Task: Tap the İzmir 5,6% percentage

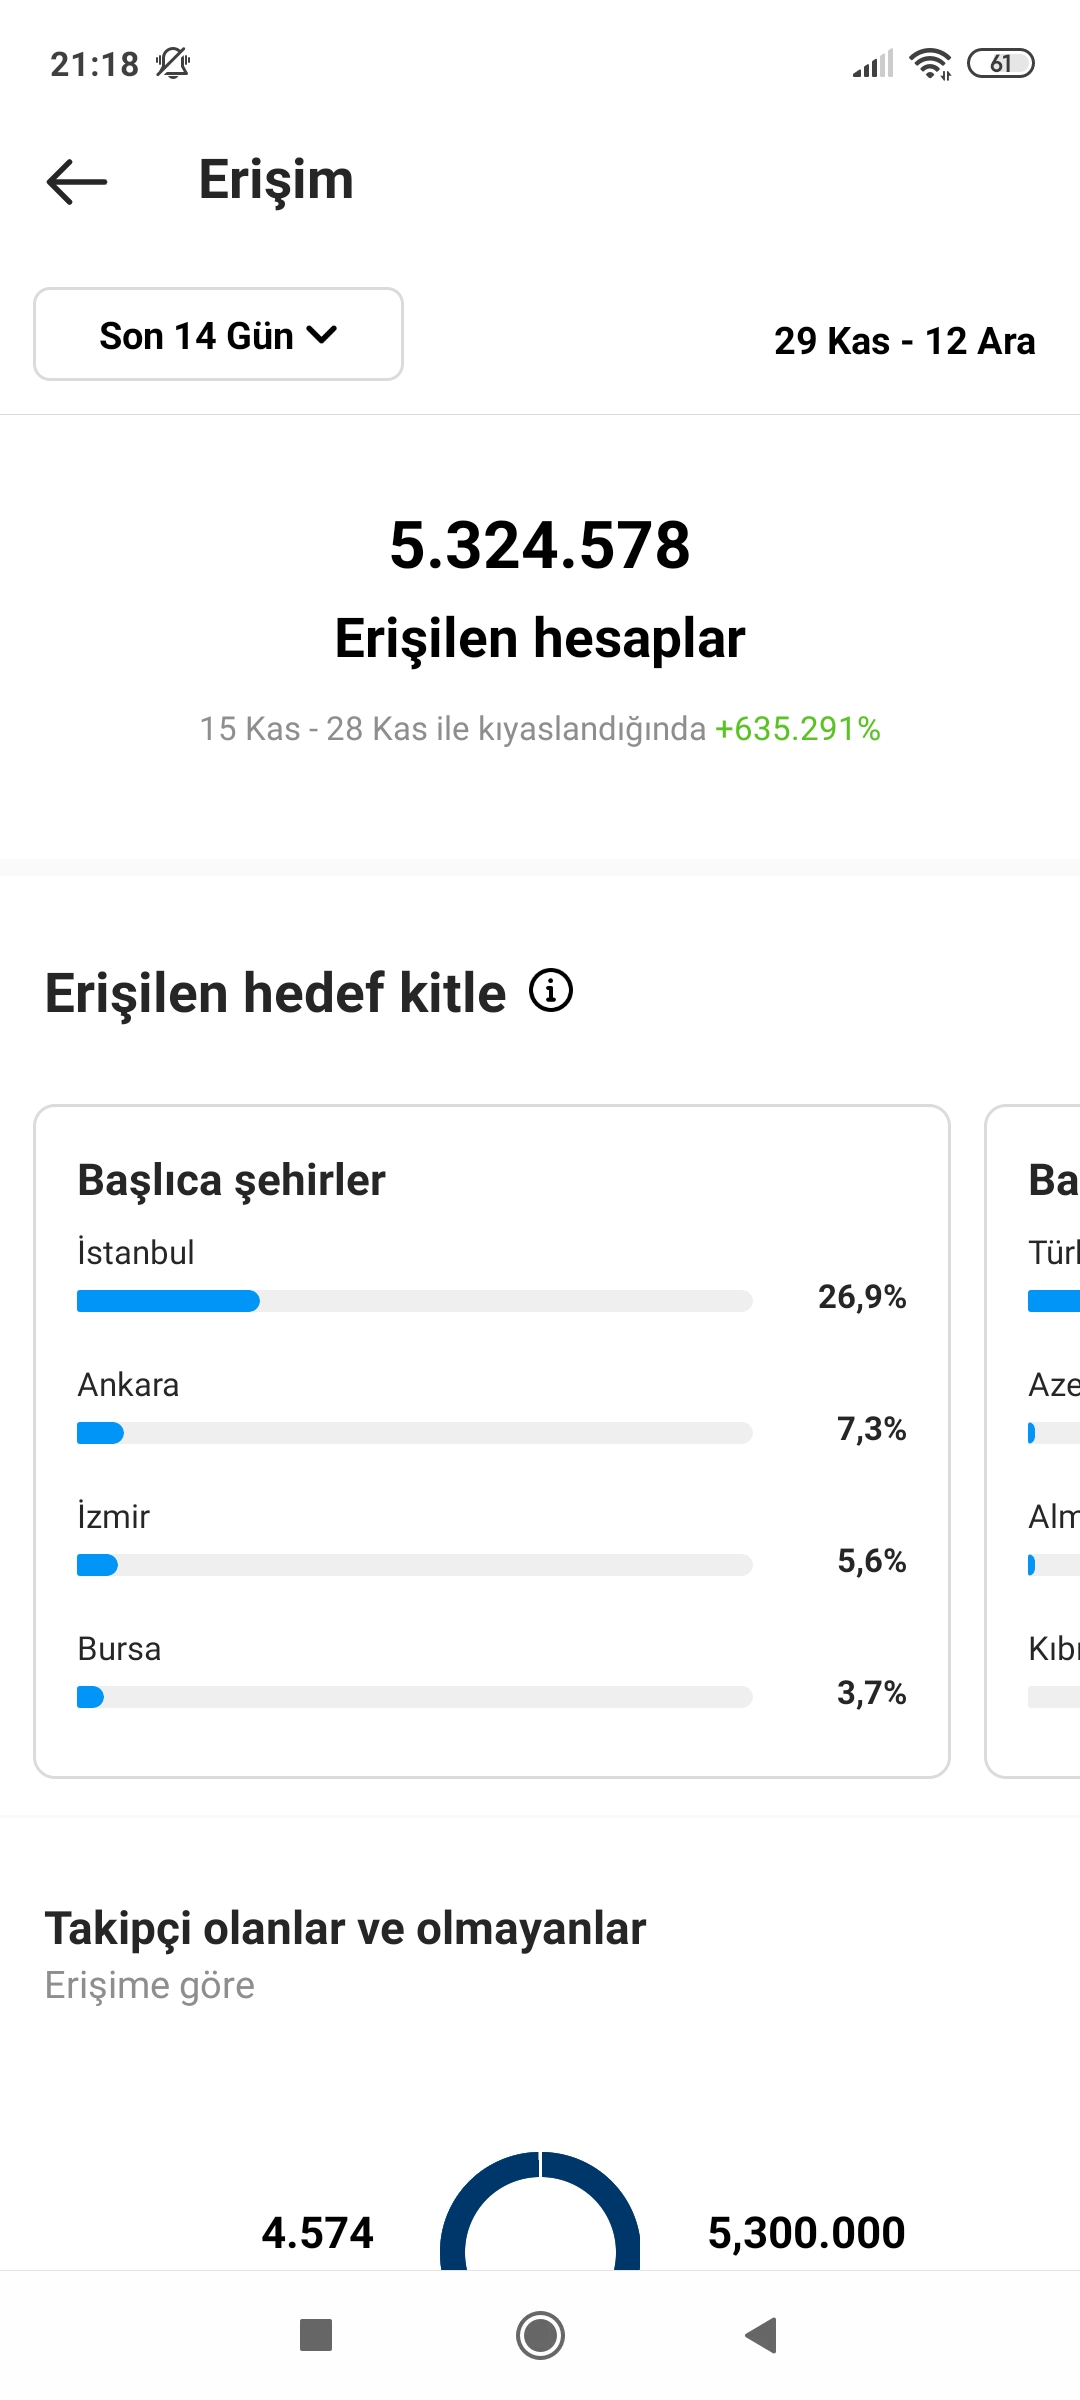Action: point(872,1561)
